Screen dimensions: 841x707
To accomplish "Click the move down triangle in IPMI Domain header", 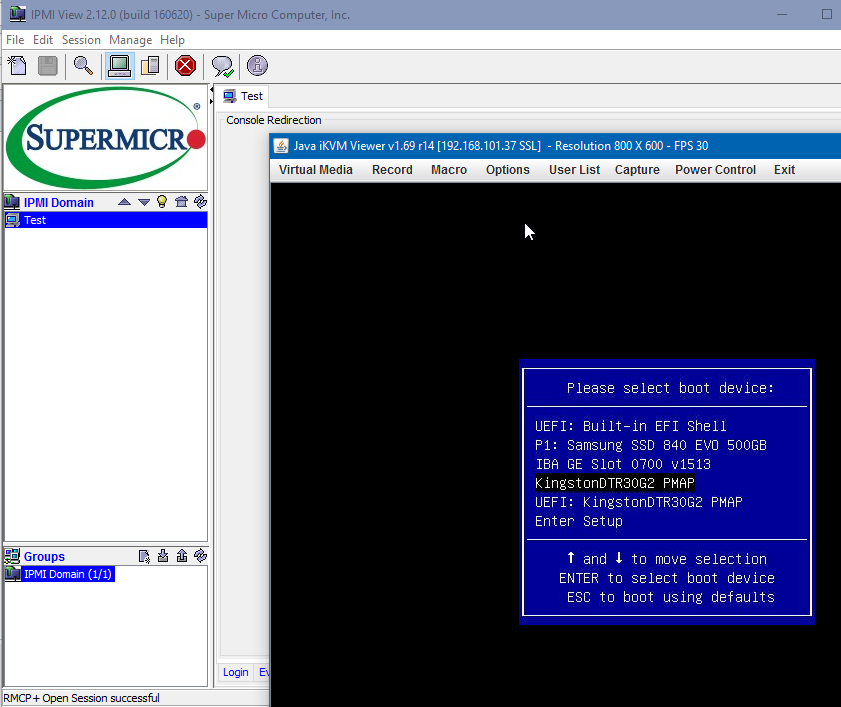I will 144,202.
